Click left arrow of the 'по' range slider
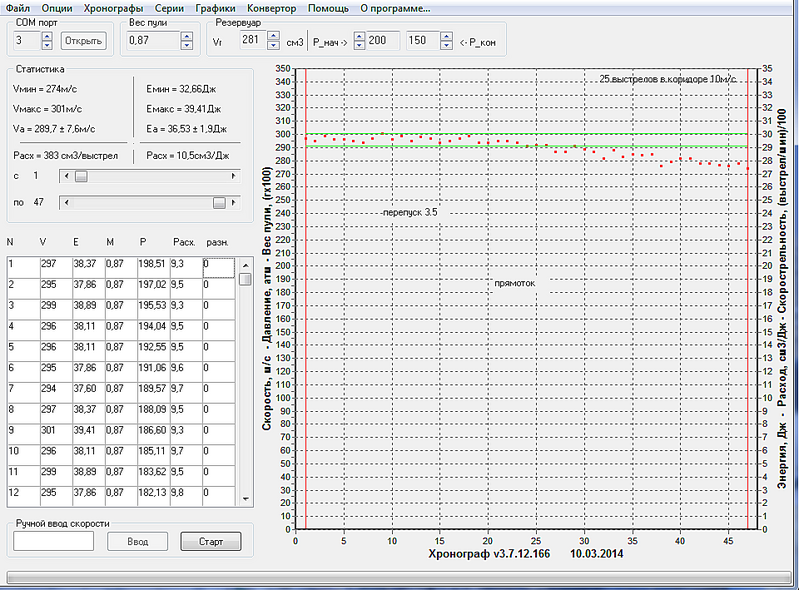 pos(66,203)
